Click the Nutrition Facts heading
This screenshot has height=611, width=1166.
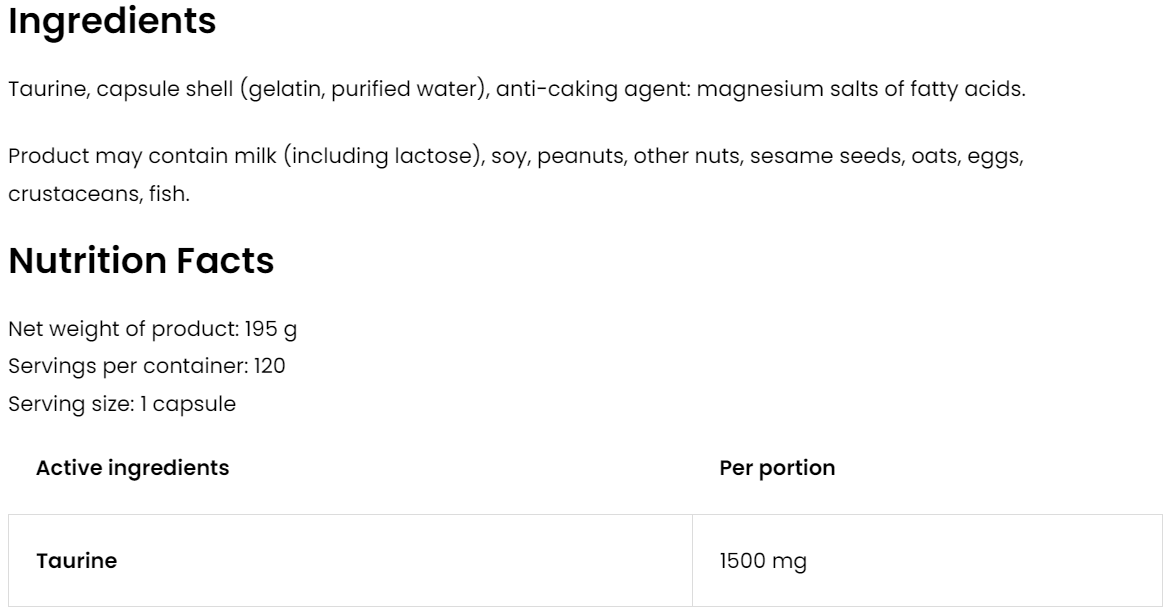tap(141, 261)
